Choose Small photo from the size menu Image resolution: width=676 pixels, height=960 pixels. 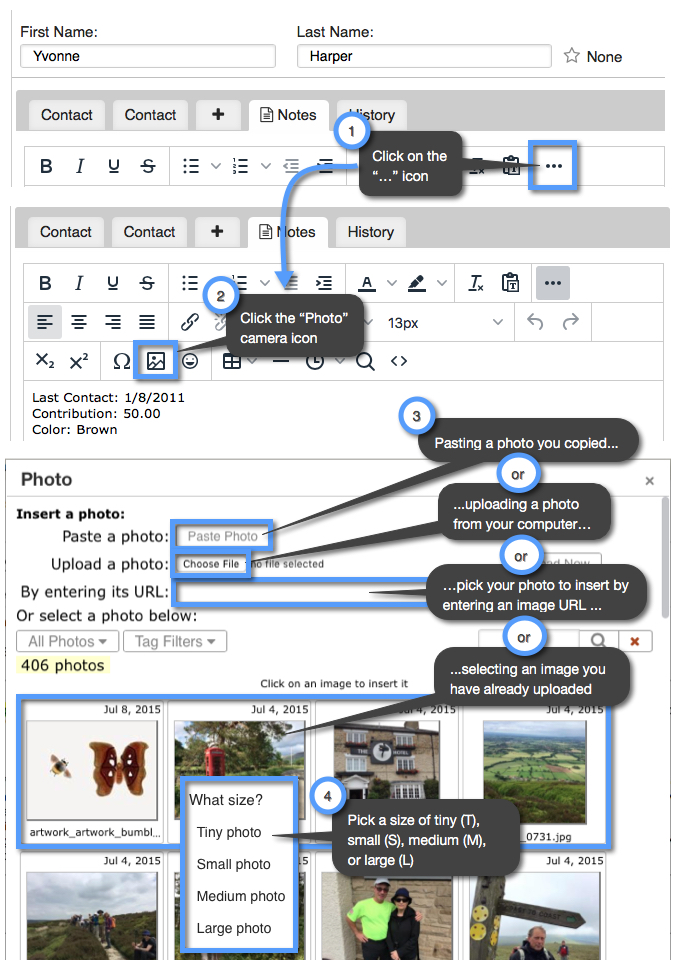tap(233, 864)
